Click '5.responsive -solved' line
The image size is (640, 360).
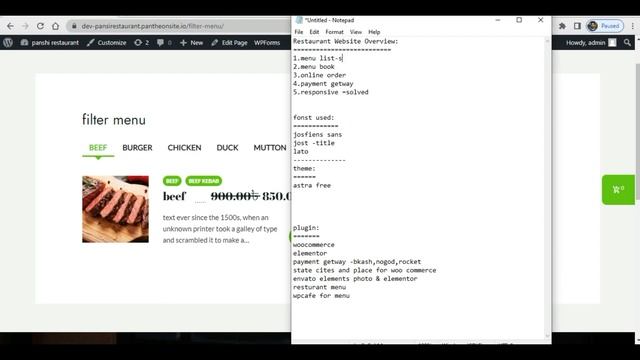[331, 92]
